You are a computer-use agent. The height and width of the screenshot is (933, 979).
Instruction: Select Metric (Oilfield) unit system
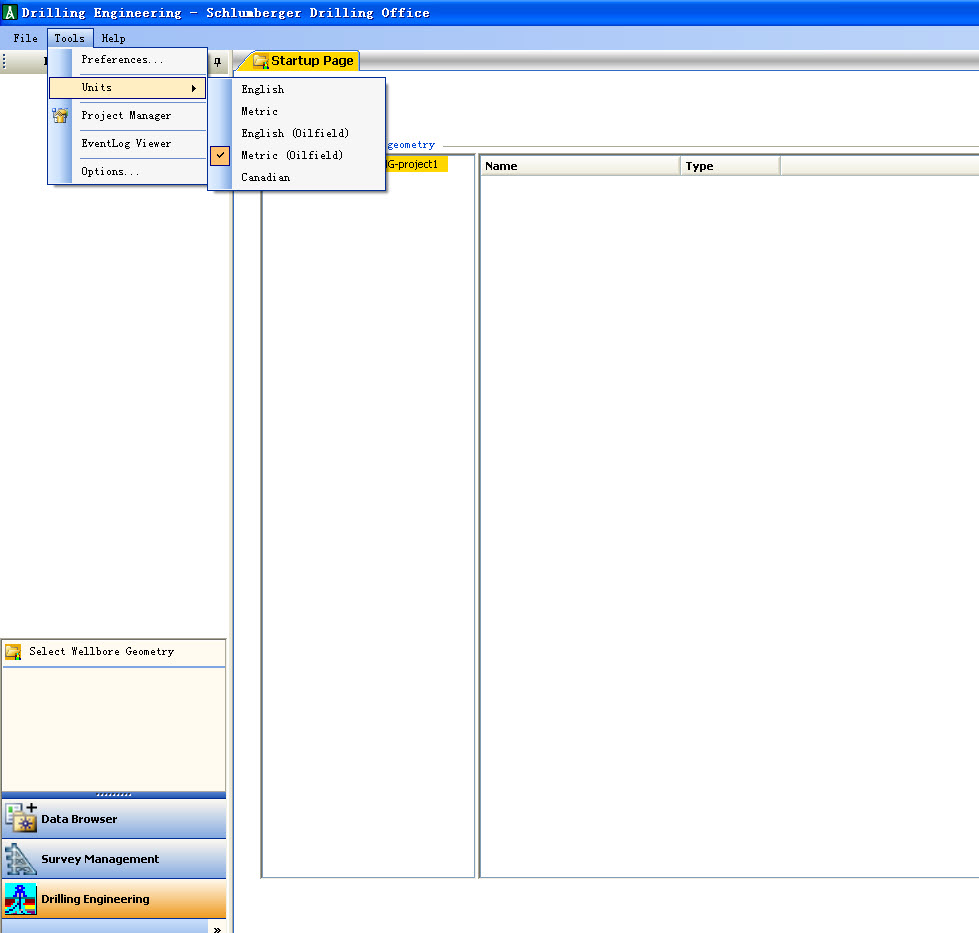297,155
